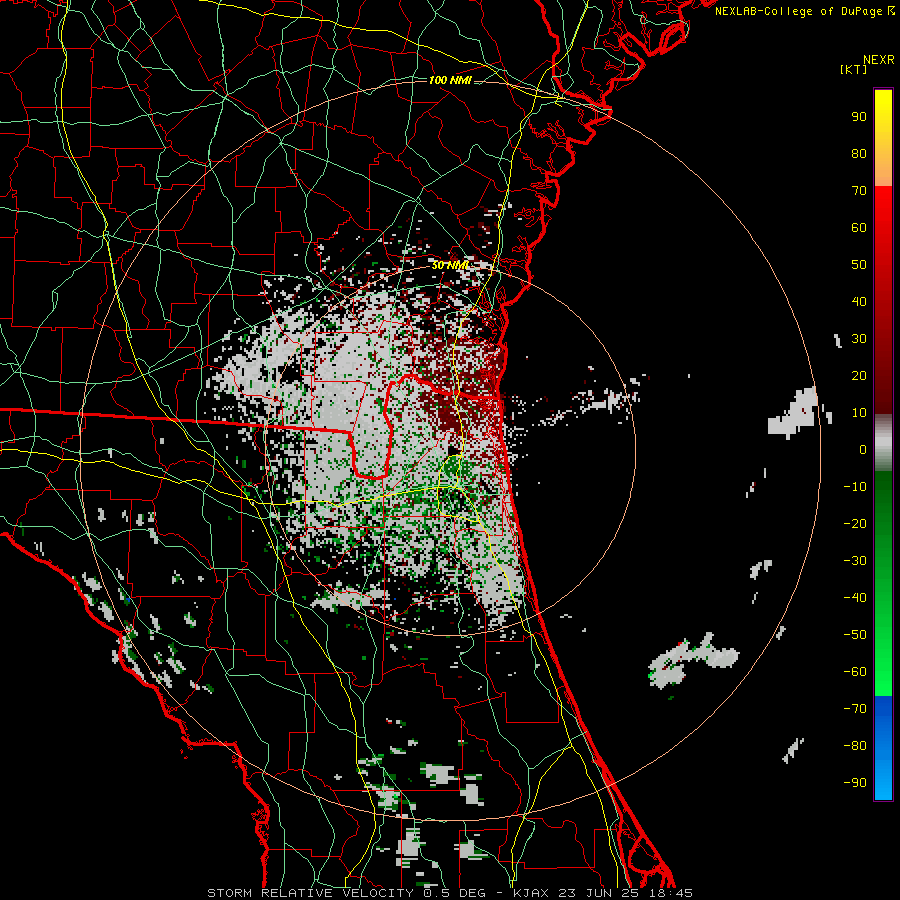Click the -80 knots scale value
The width and height of the screenshot is (900, 900).
(x=855, y=746)
